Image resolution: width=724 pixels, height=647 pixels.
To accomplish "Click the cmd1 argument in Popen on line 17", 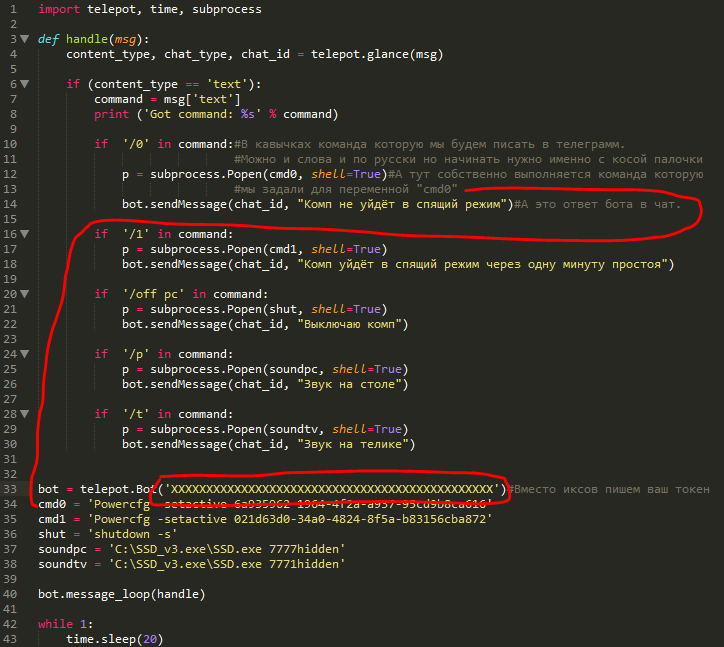I will [x=283, y=249].
